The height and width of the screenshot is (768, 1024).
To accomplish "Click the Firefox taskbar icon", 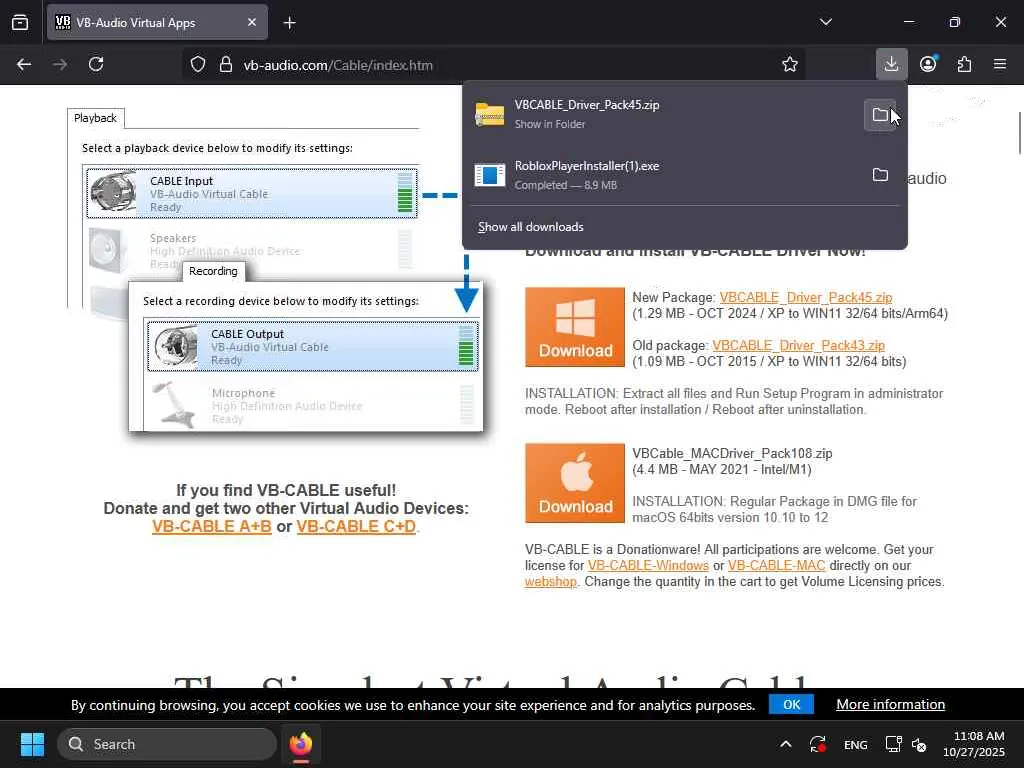I will [x=301, y=744].
